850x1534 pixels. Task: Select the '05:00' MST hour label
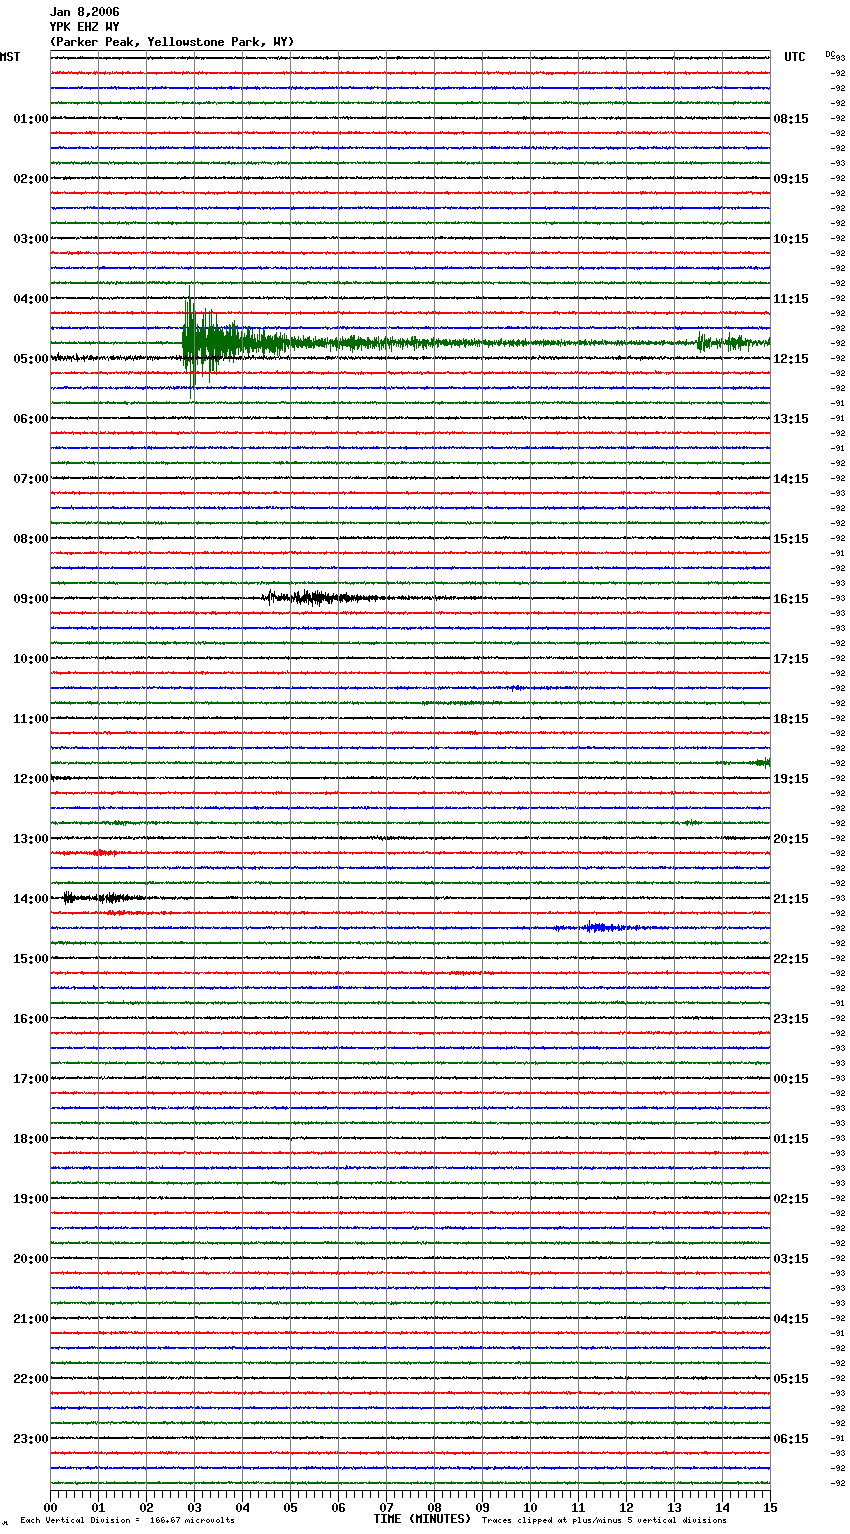(31, 359)
